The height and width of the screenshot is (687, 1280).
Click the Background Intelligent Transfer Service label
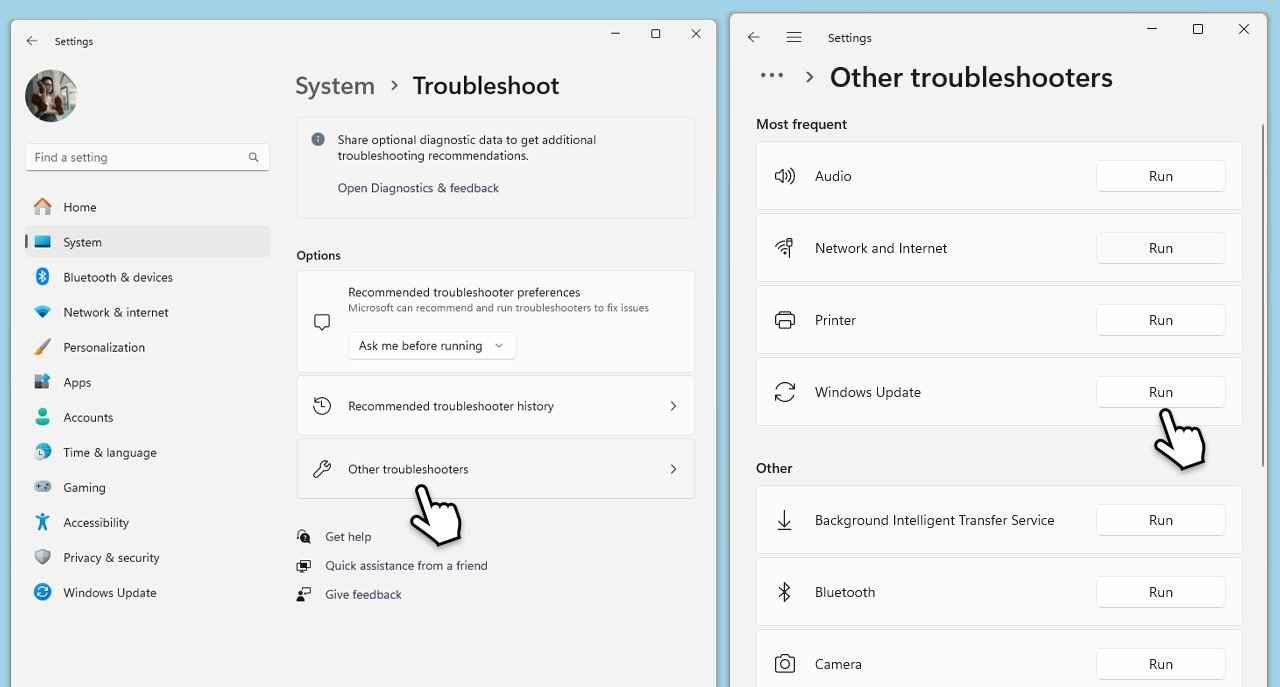tap(934, 520)
